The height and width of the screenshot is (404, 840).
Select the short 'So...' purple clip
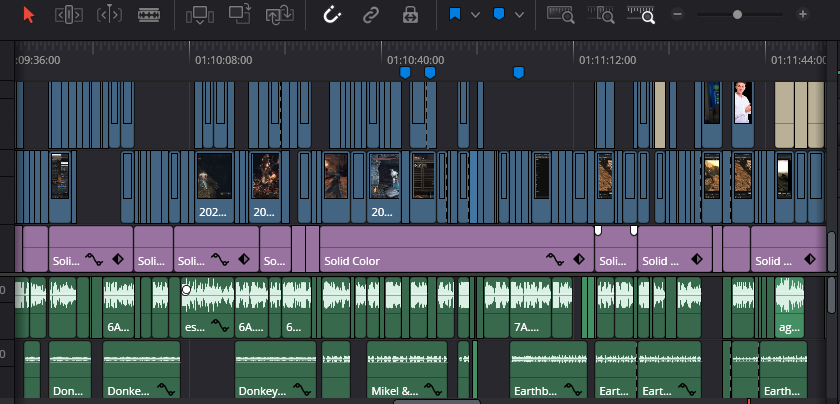click(275, 249)
